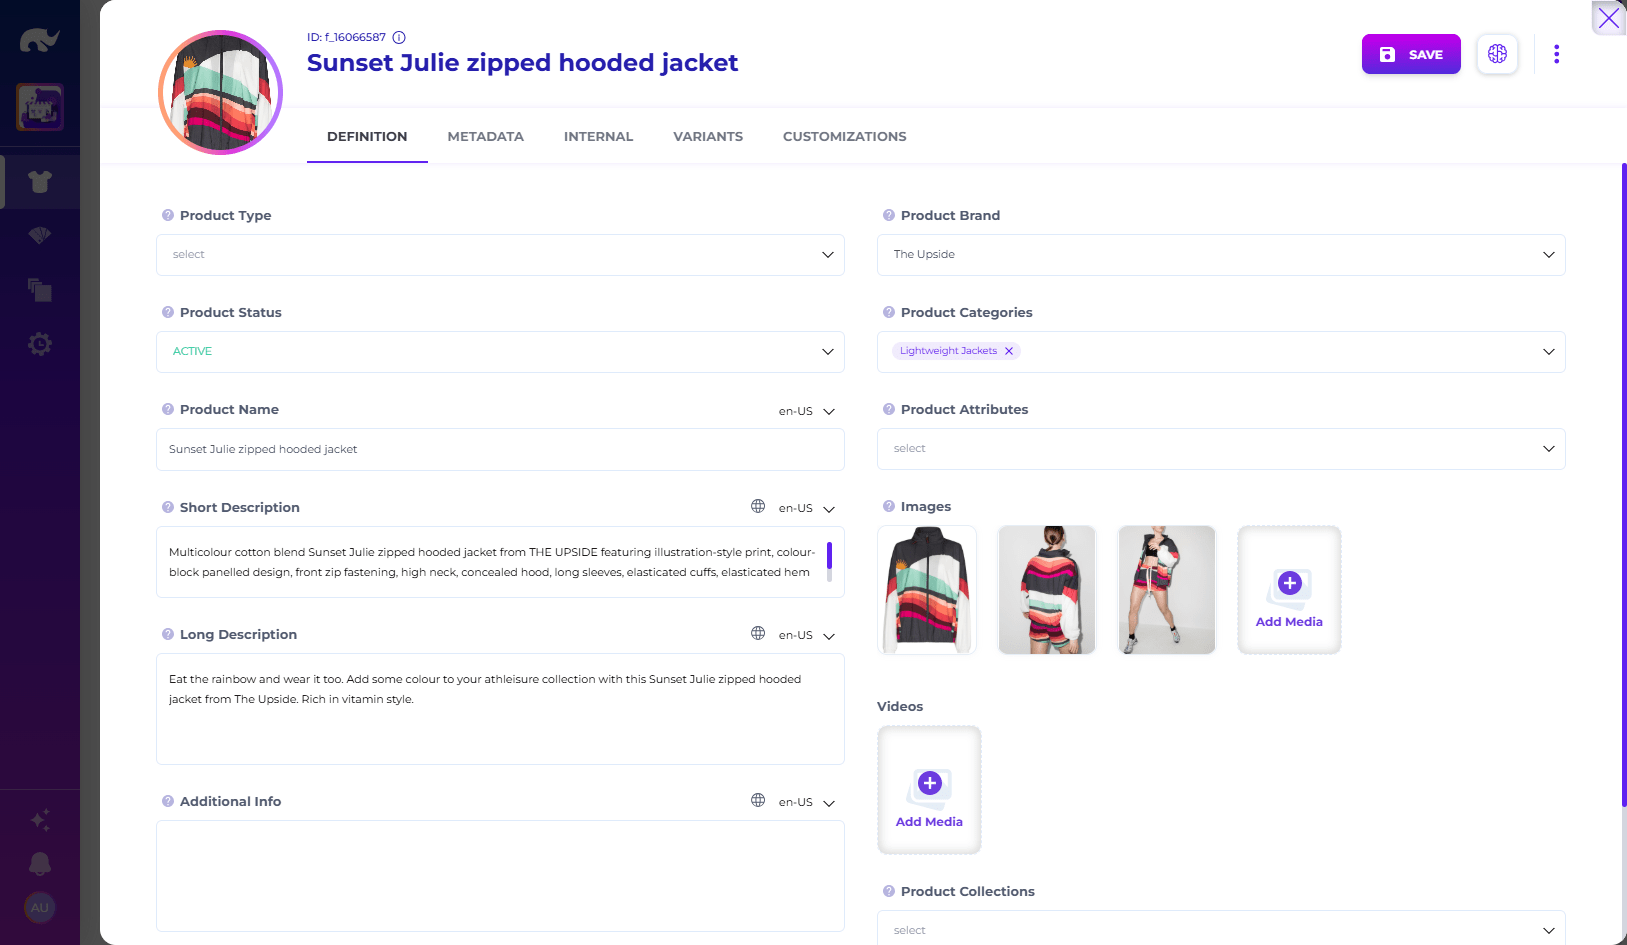Change Short Description language from en-US
The height and width of the screenshot is (945, 1627).
click(x=806, y=508)
